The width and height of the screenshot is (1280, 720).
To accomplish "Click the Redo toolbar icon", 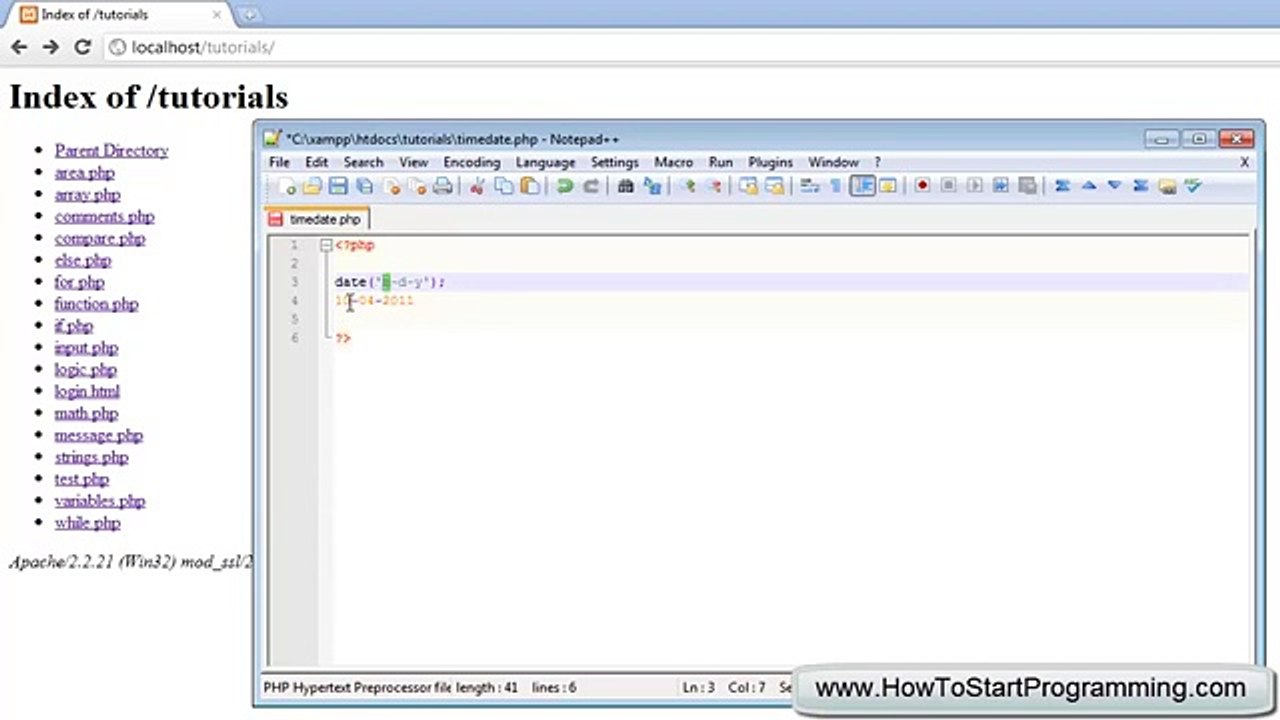I will coord(591,186).
